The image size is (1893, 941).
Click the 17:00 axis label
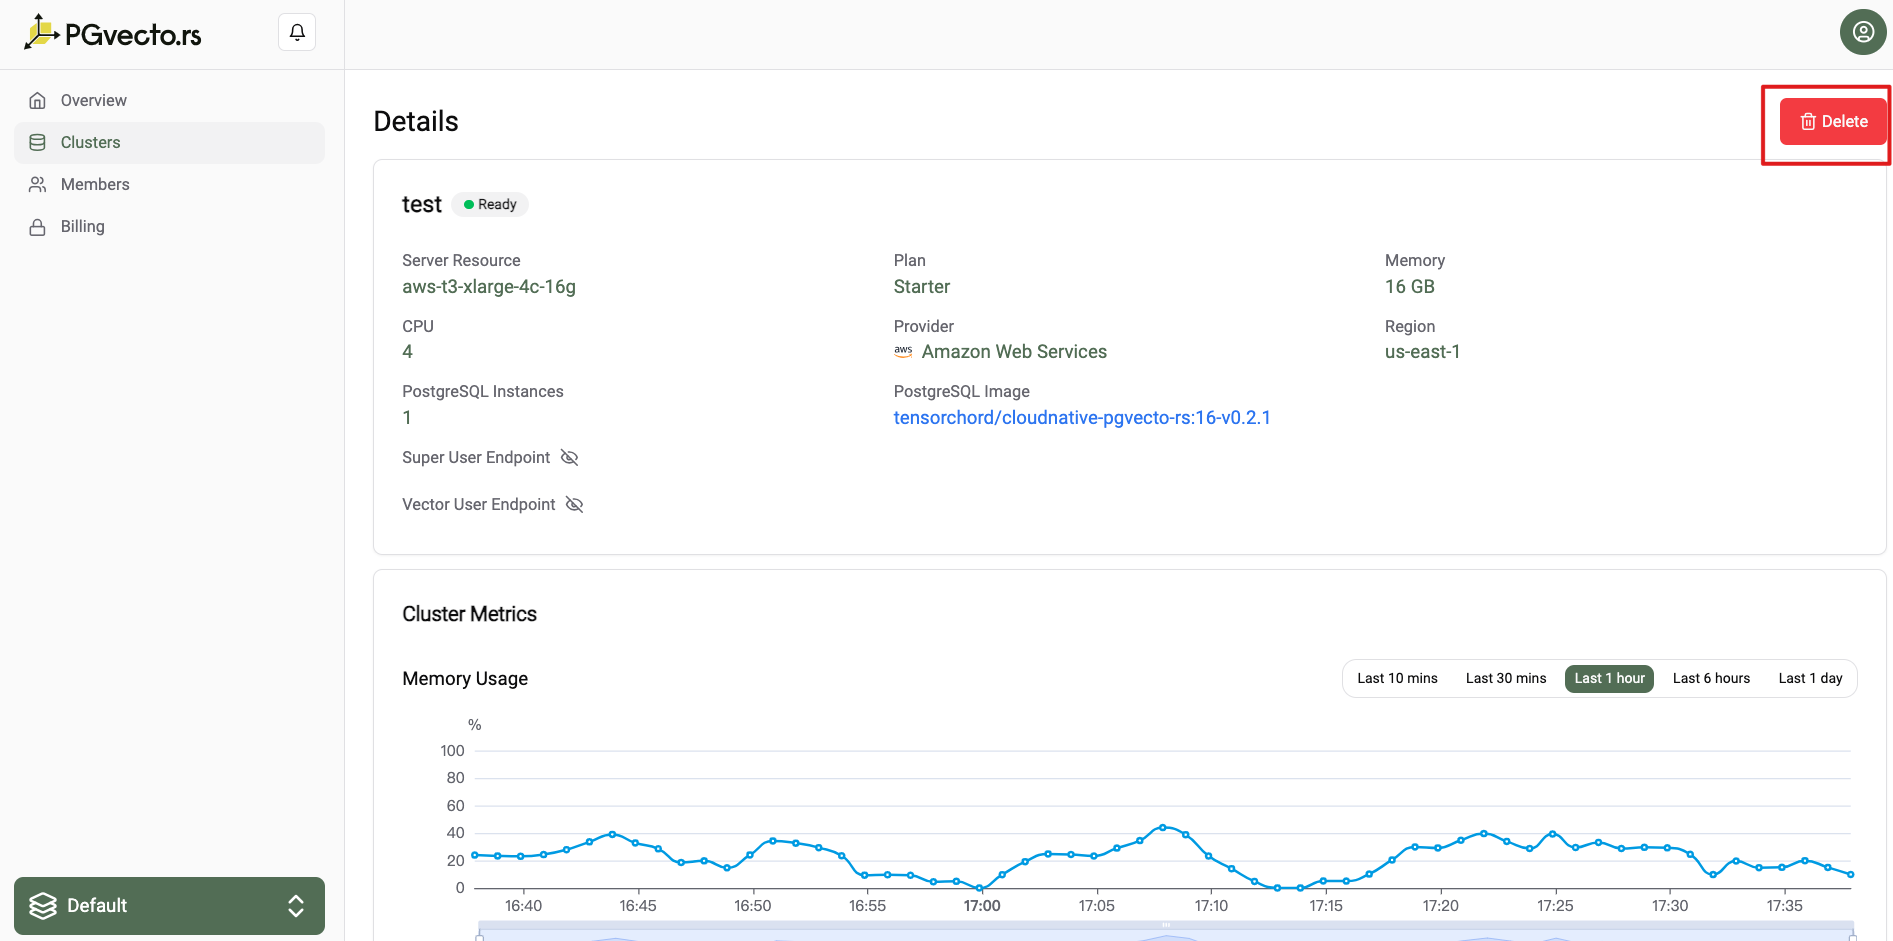tap(982, 906)
